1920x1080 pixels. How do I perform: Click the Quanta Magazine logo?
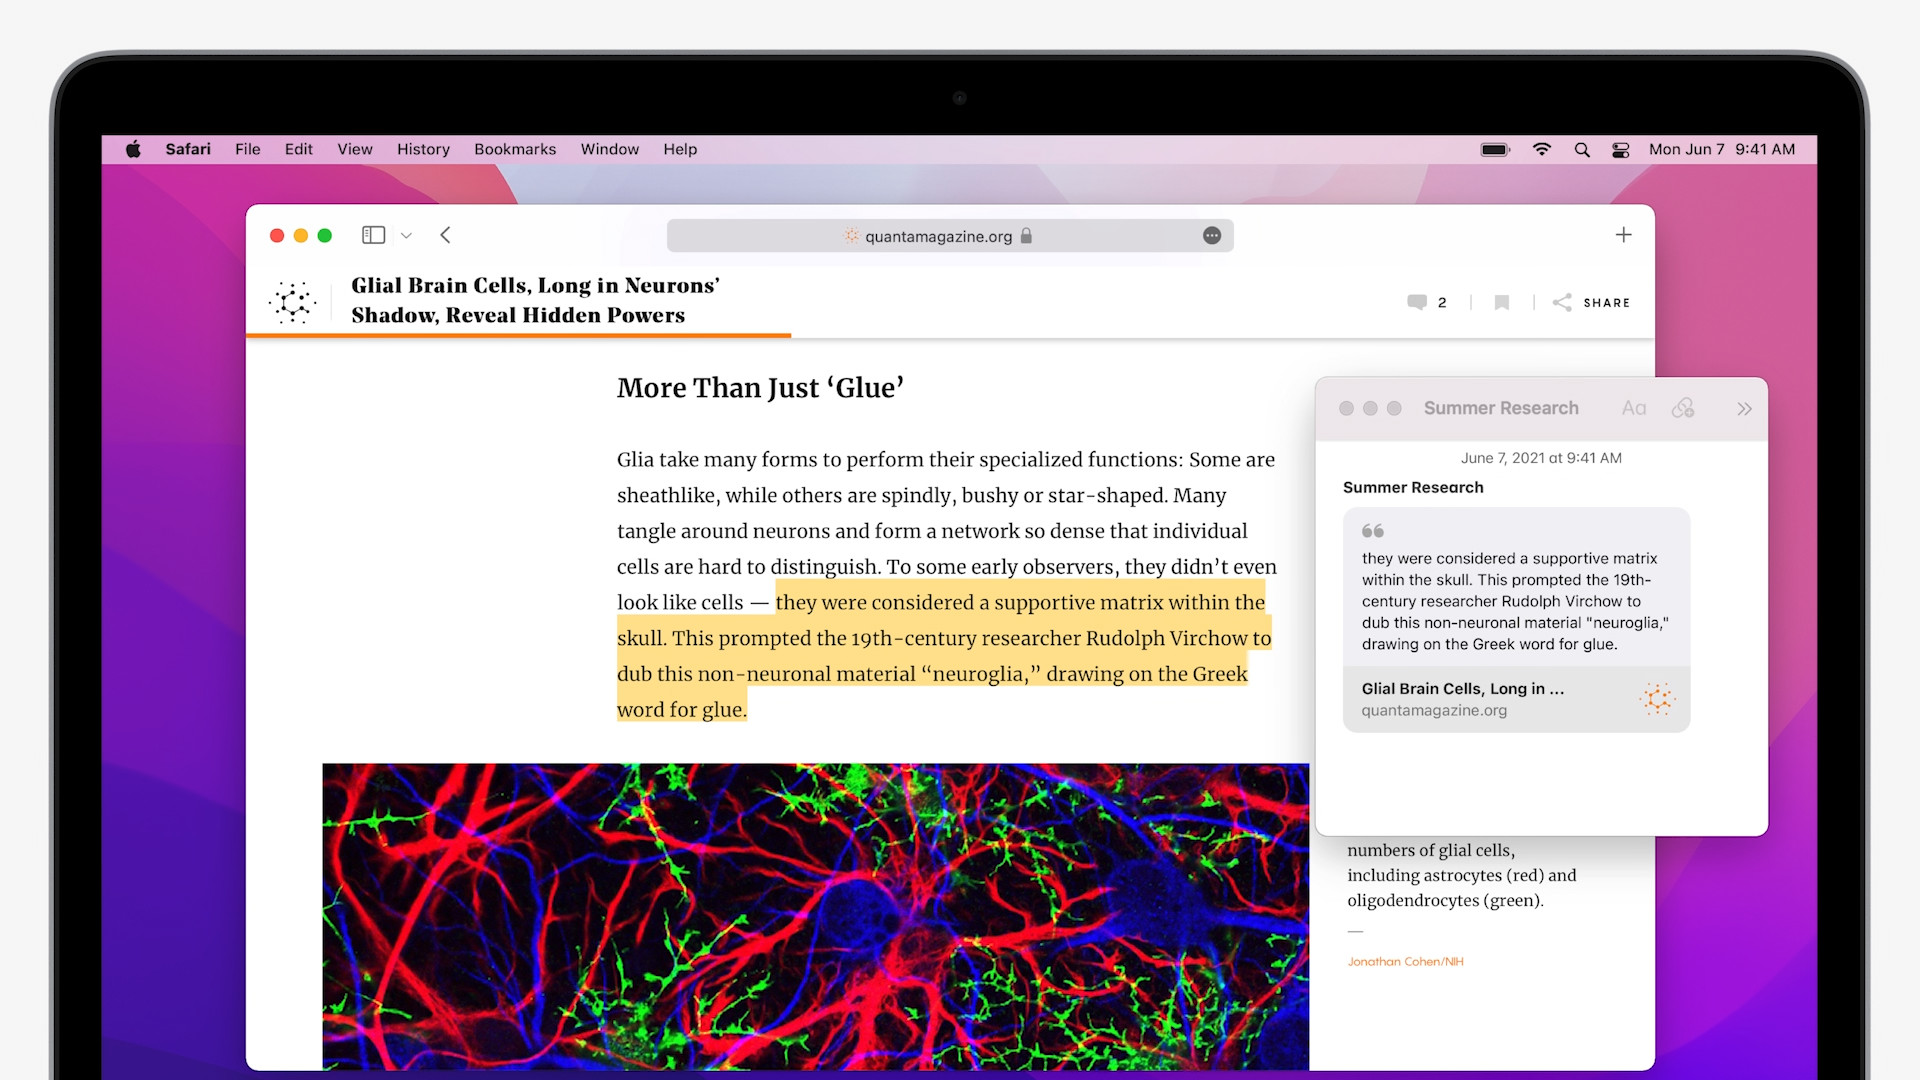coord(293,301)
